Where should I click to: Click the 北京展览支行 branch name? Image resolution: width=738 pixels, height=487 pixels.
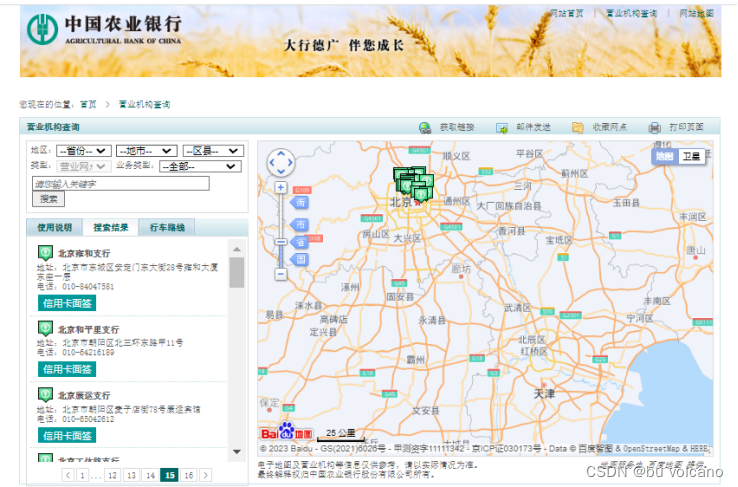84,396
